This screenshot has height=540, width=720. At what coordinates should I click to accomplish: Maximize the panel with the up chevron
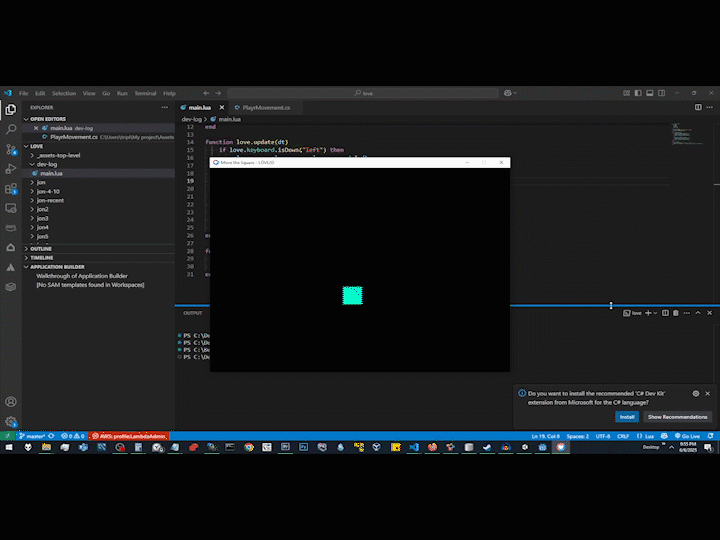click(x=698, y=313)
